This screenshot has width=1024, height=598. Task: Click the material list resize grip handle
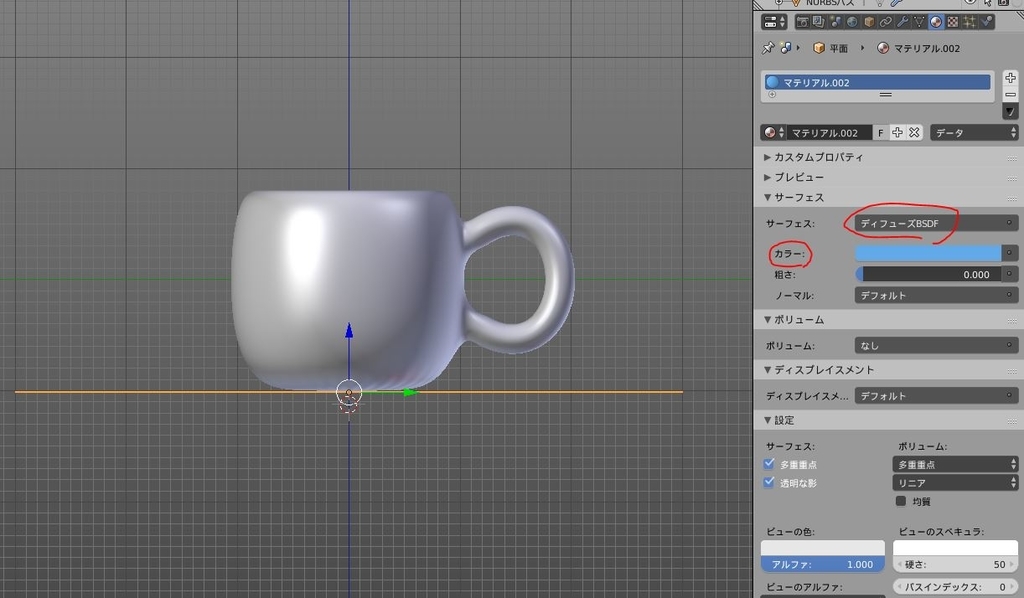point(886,95)
